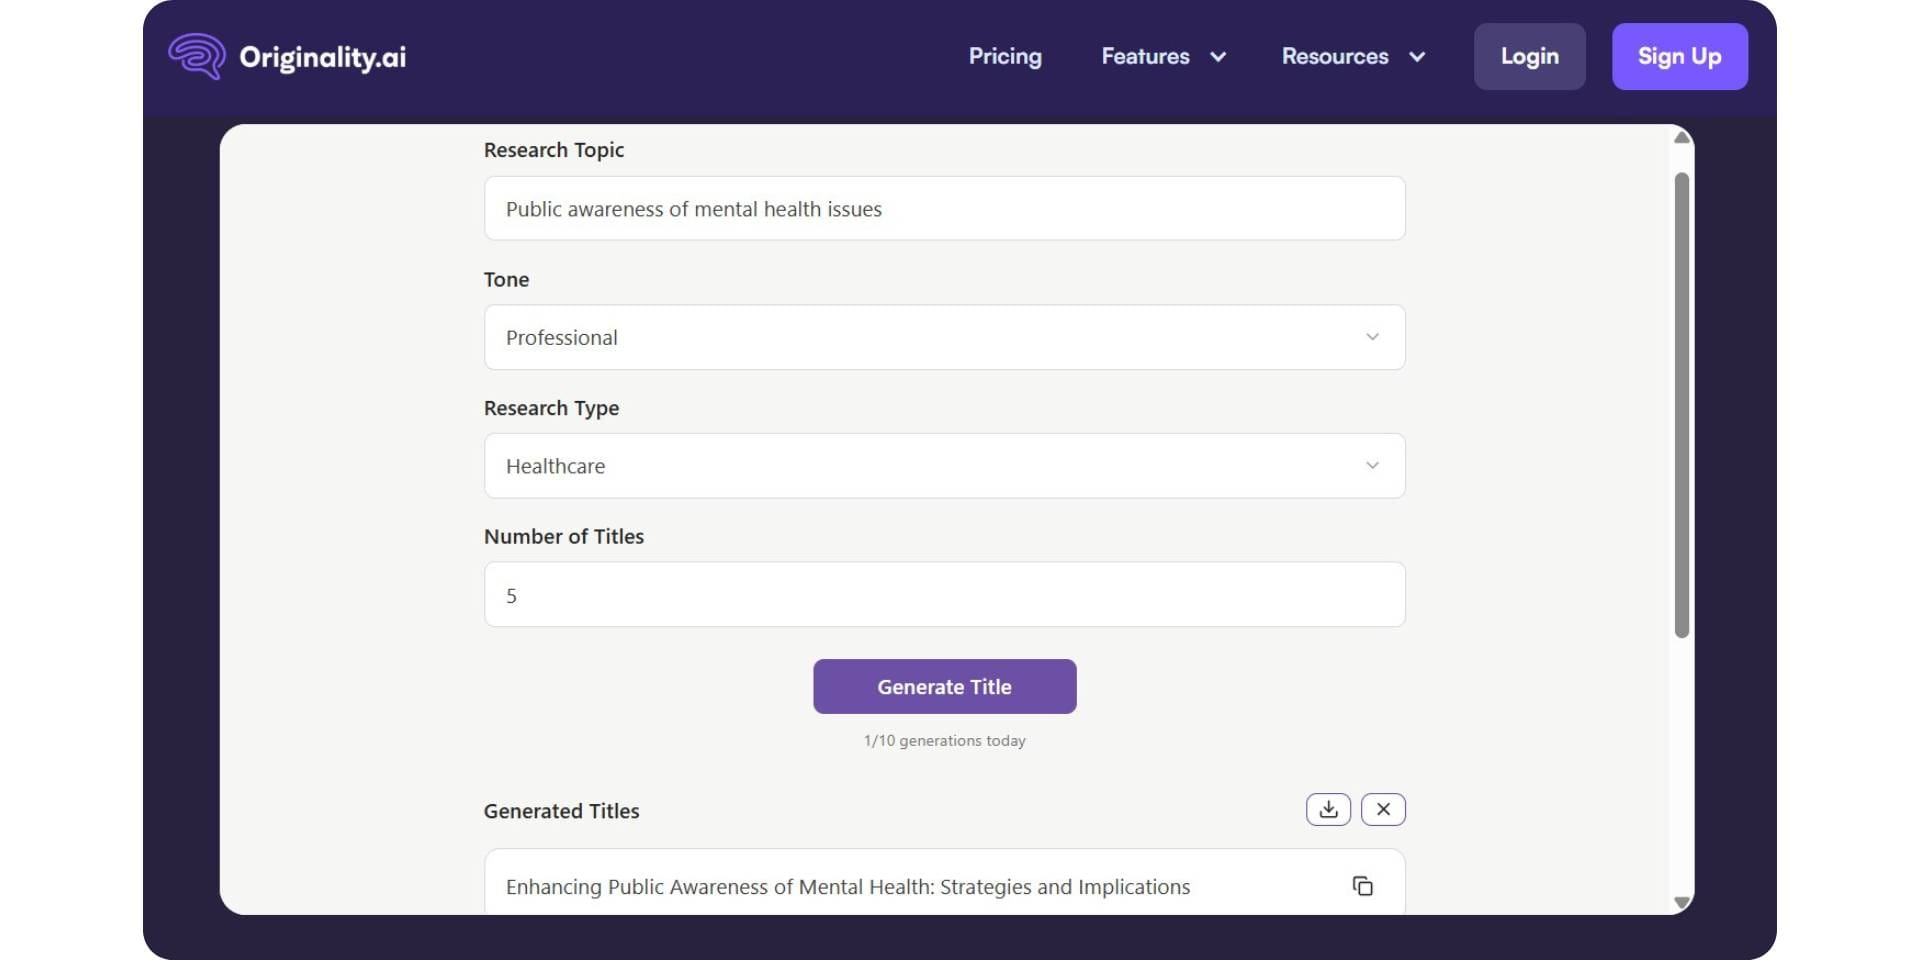Click the Originality.ai brain logo
The width and height of the screenshot is (1920, 960).
[x=197, y=56]
